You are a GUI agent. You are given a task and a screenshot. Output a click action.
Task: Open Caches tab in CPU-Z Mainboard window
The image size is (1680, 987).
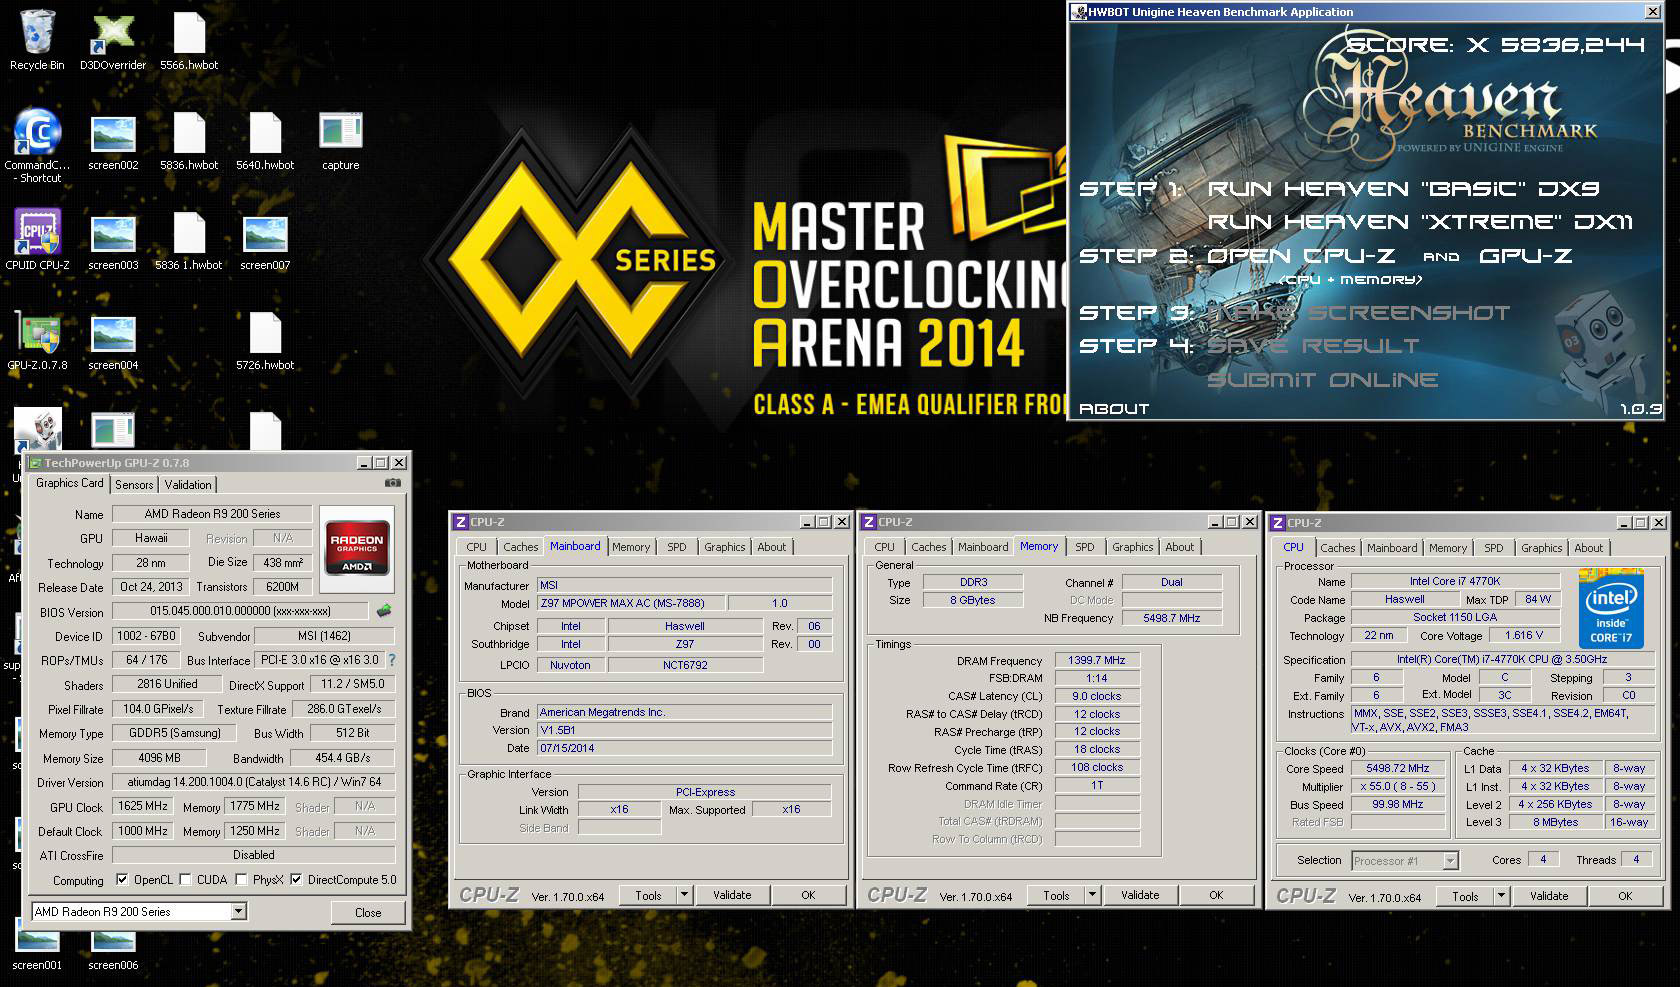coord(520,547)
